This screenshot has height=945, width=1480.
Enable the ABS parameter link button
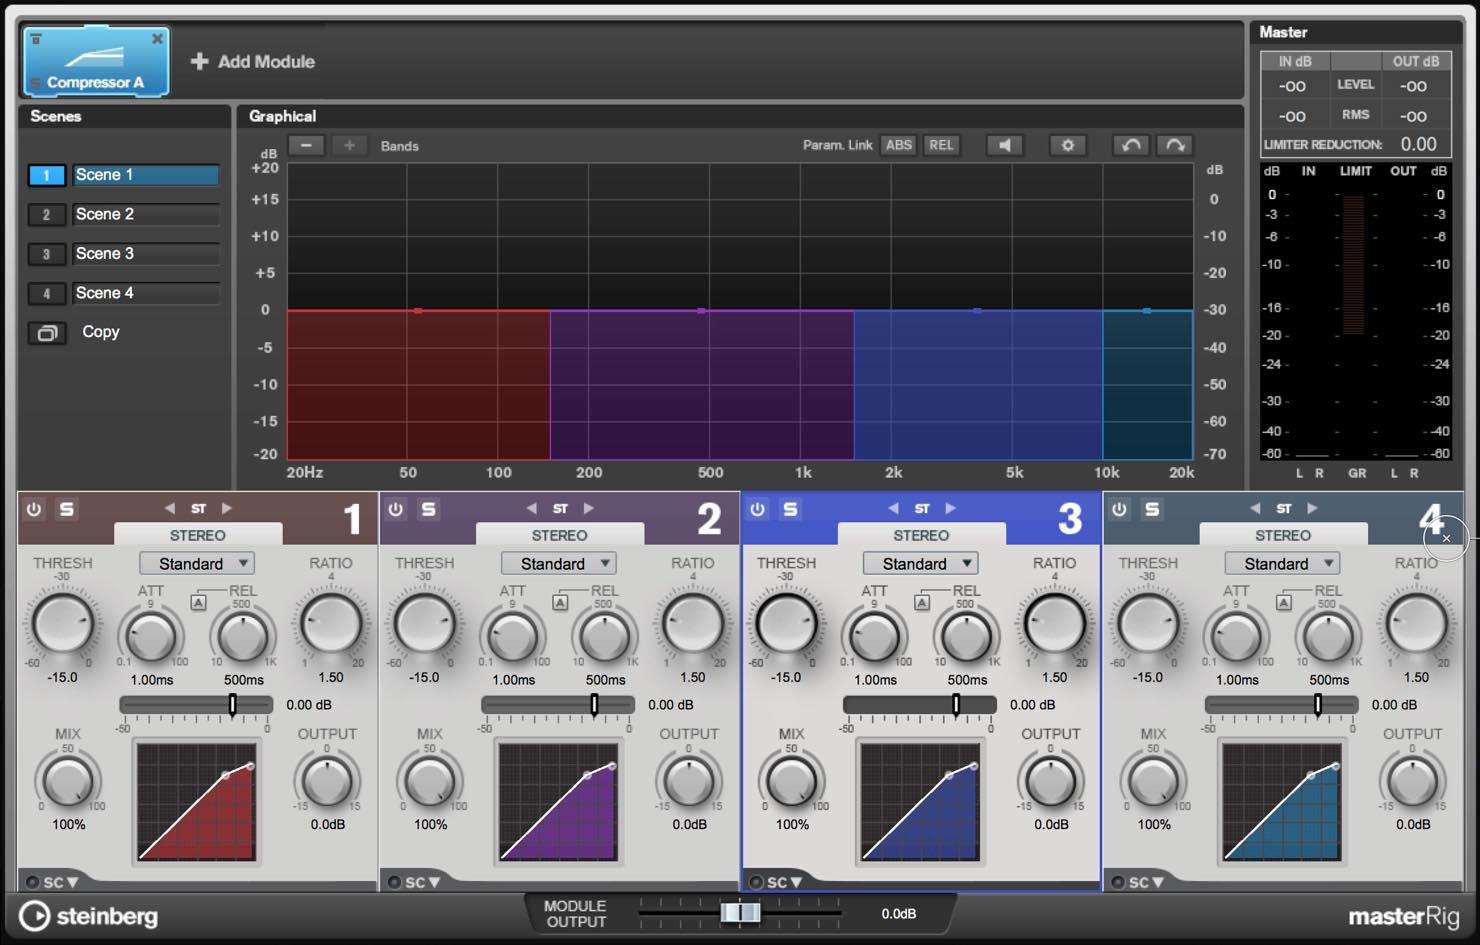click(899, 145)
